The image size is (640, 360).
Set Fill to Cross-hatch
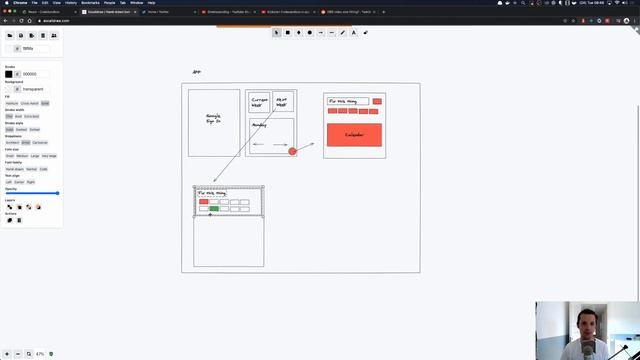[29, 103]
